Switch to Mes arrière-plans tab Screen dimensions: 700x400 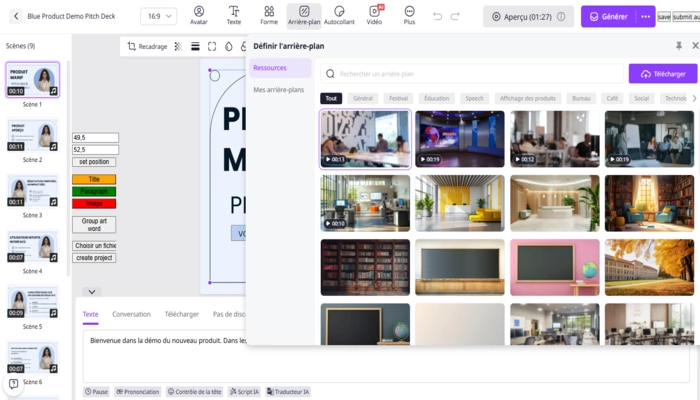click(x=279, y=90)
